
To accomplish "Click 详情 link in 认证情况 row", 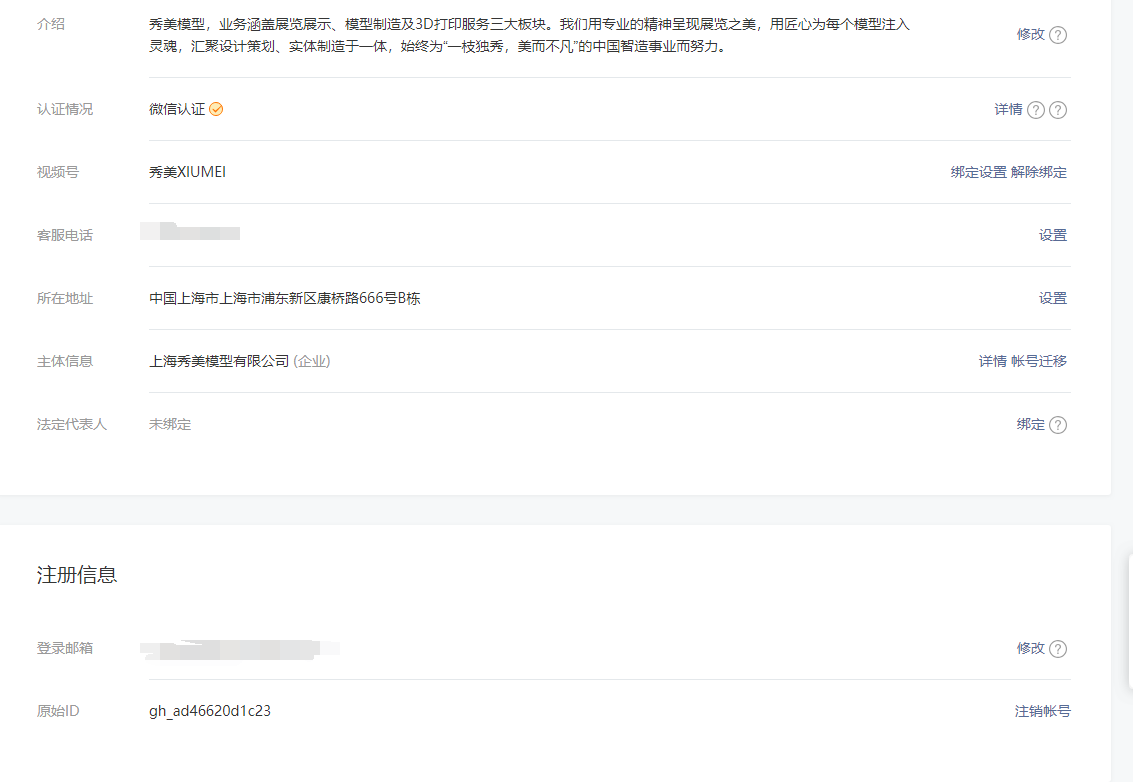I will 1008,110.
